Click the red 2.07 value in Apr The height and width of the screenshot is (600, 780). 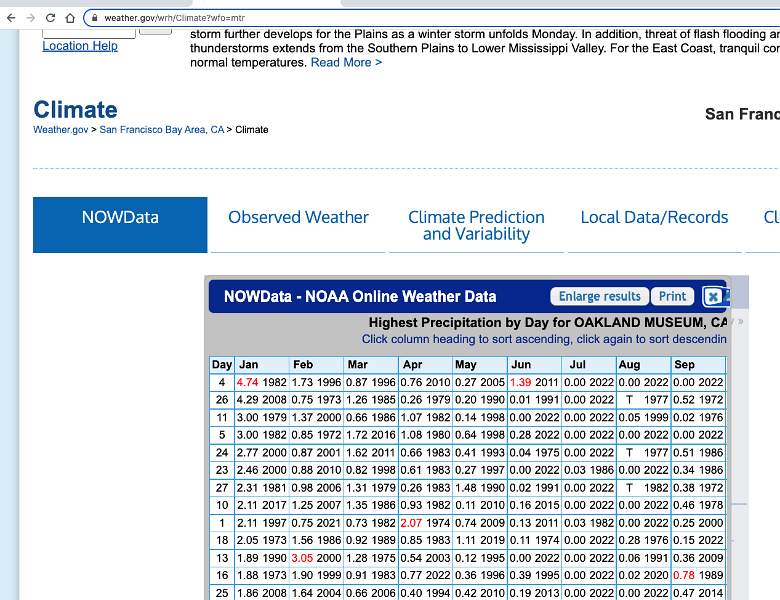(411, 523)
